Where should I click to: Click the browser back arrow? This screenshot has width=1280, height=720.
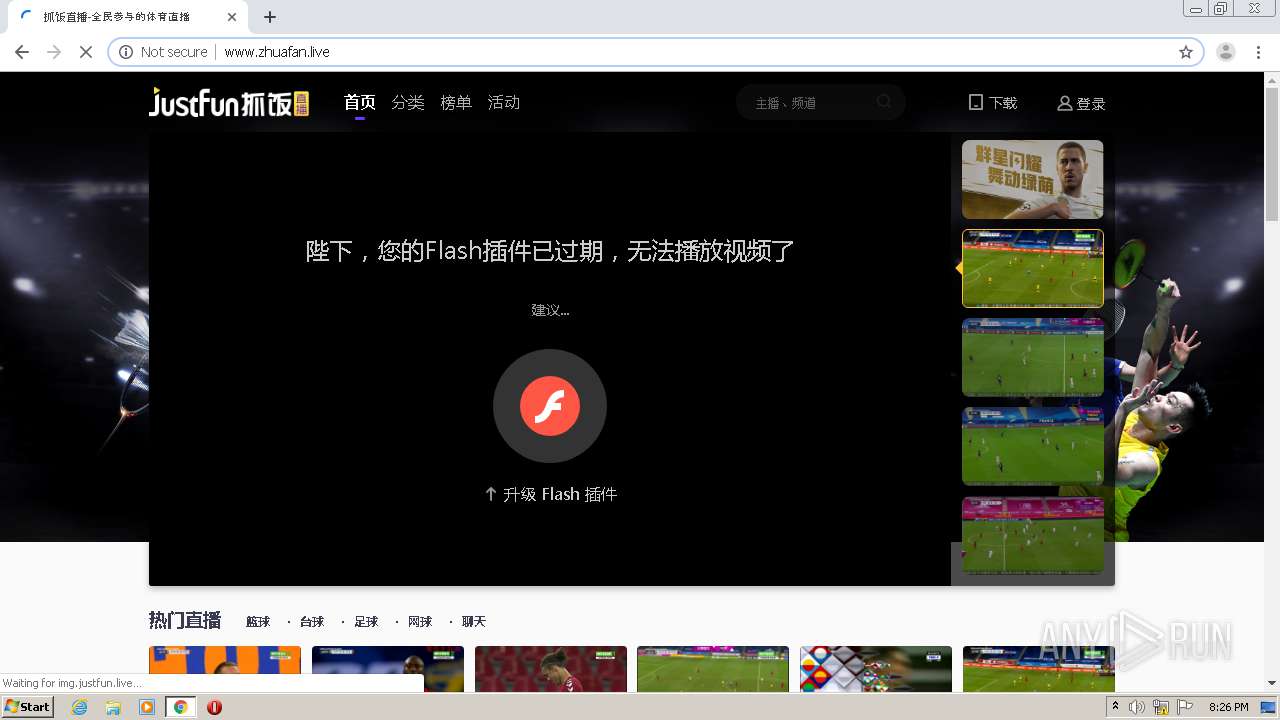point(22,52)
